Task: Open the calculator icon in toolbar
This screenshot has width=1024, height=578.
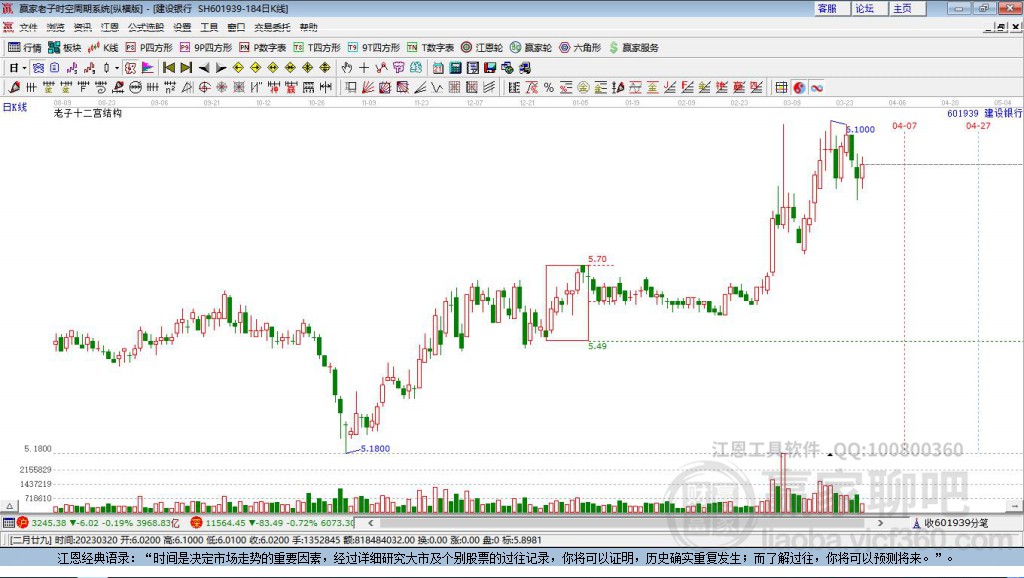Action: (x=455, y=68)
